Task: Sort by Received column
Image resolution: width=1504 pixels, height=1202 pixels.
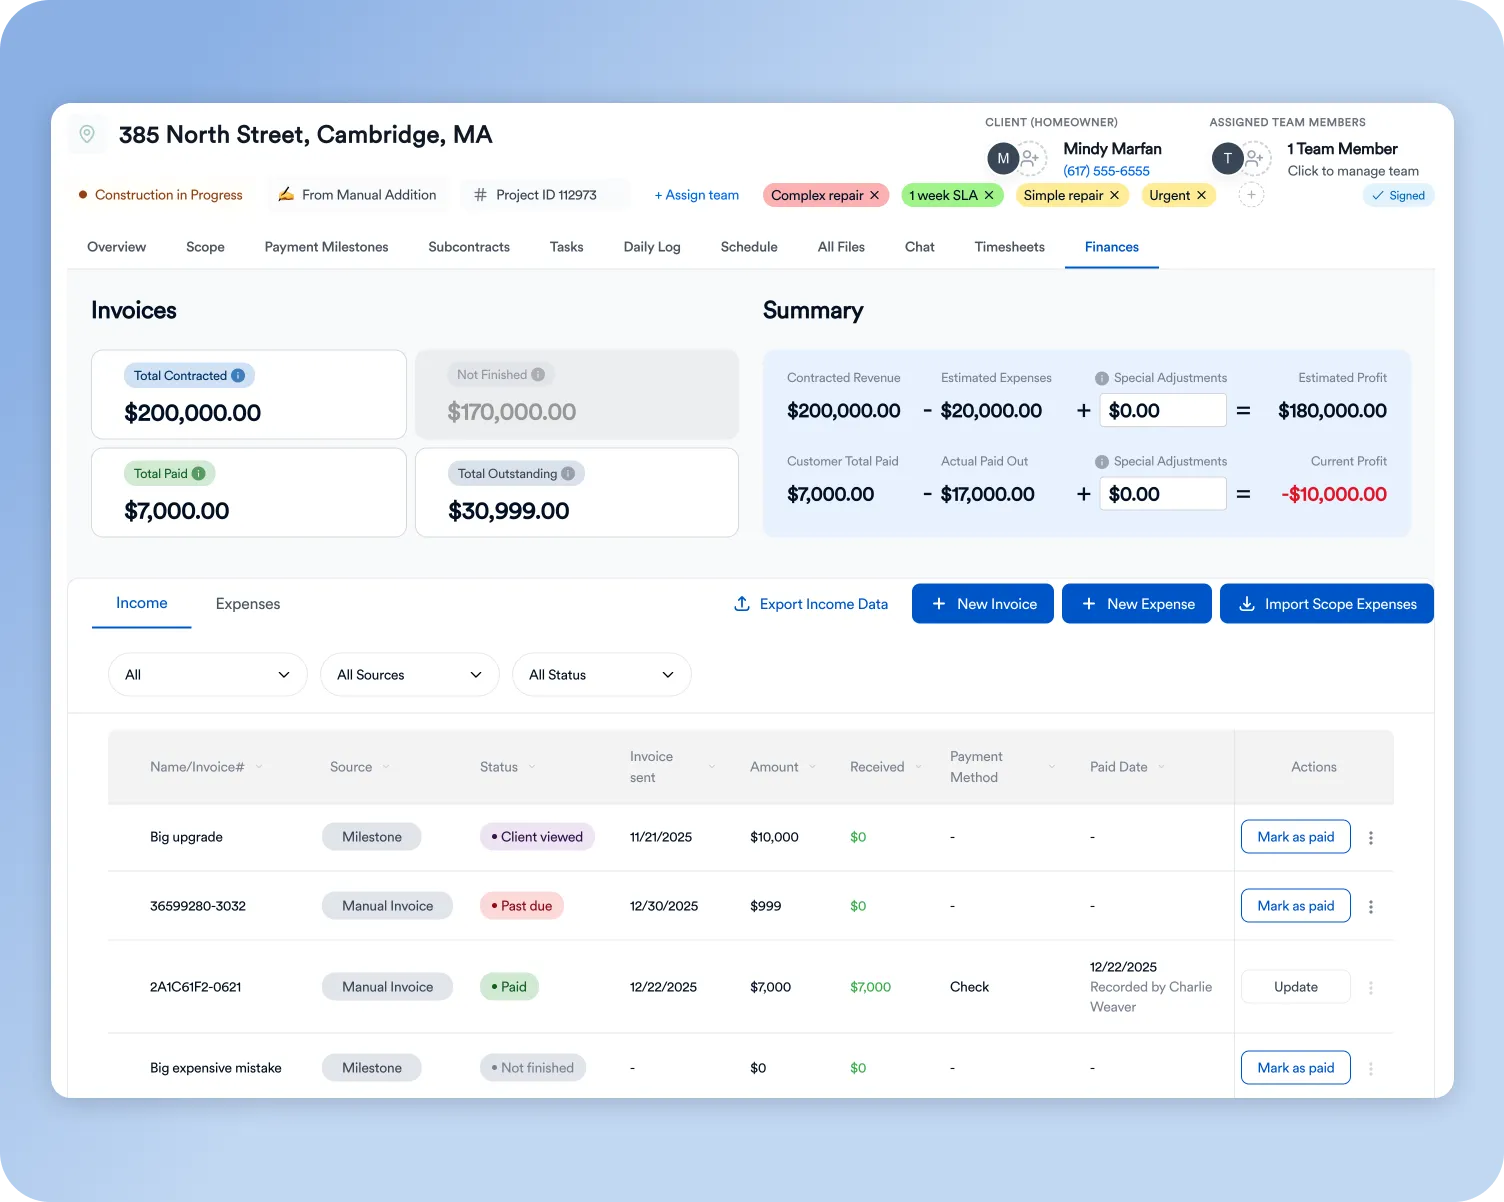Action: pos(918,767)
